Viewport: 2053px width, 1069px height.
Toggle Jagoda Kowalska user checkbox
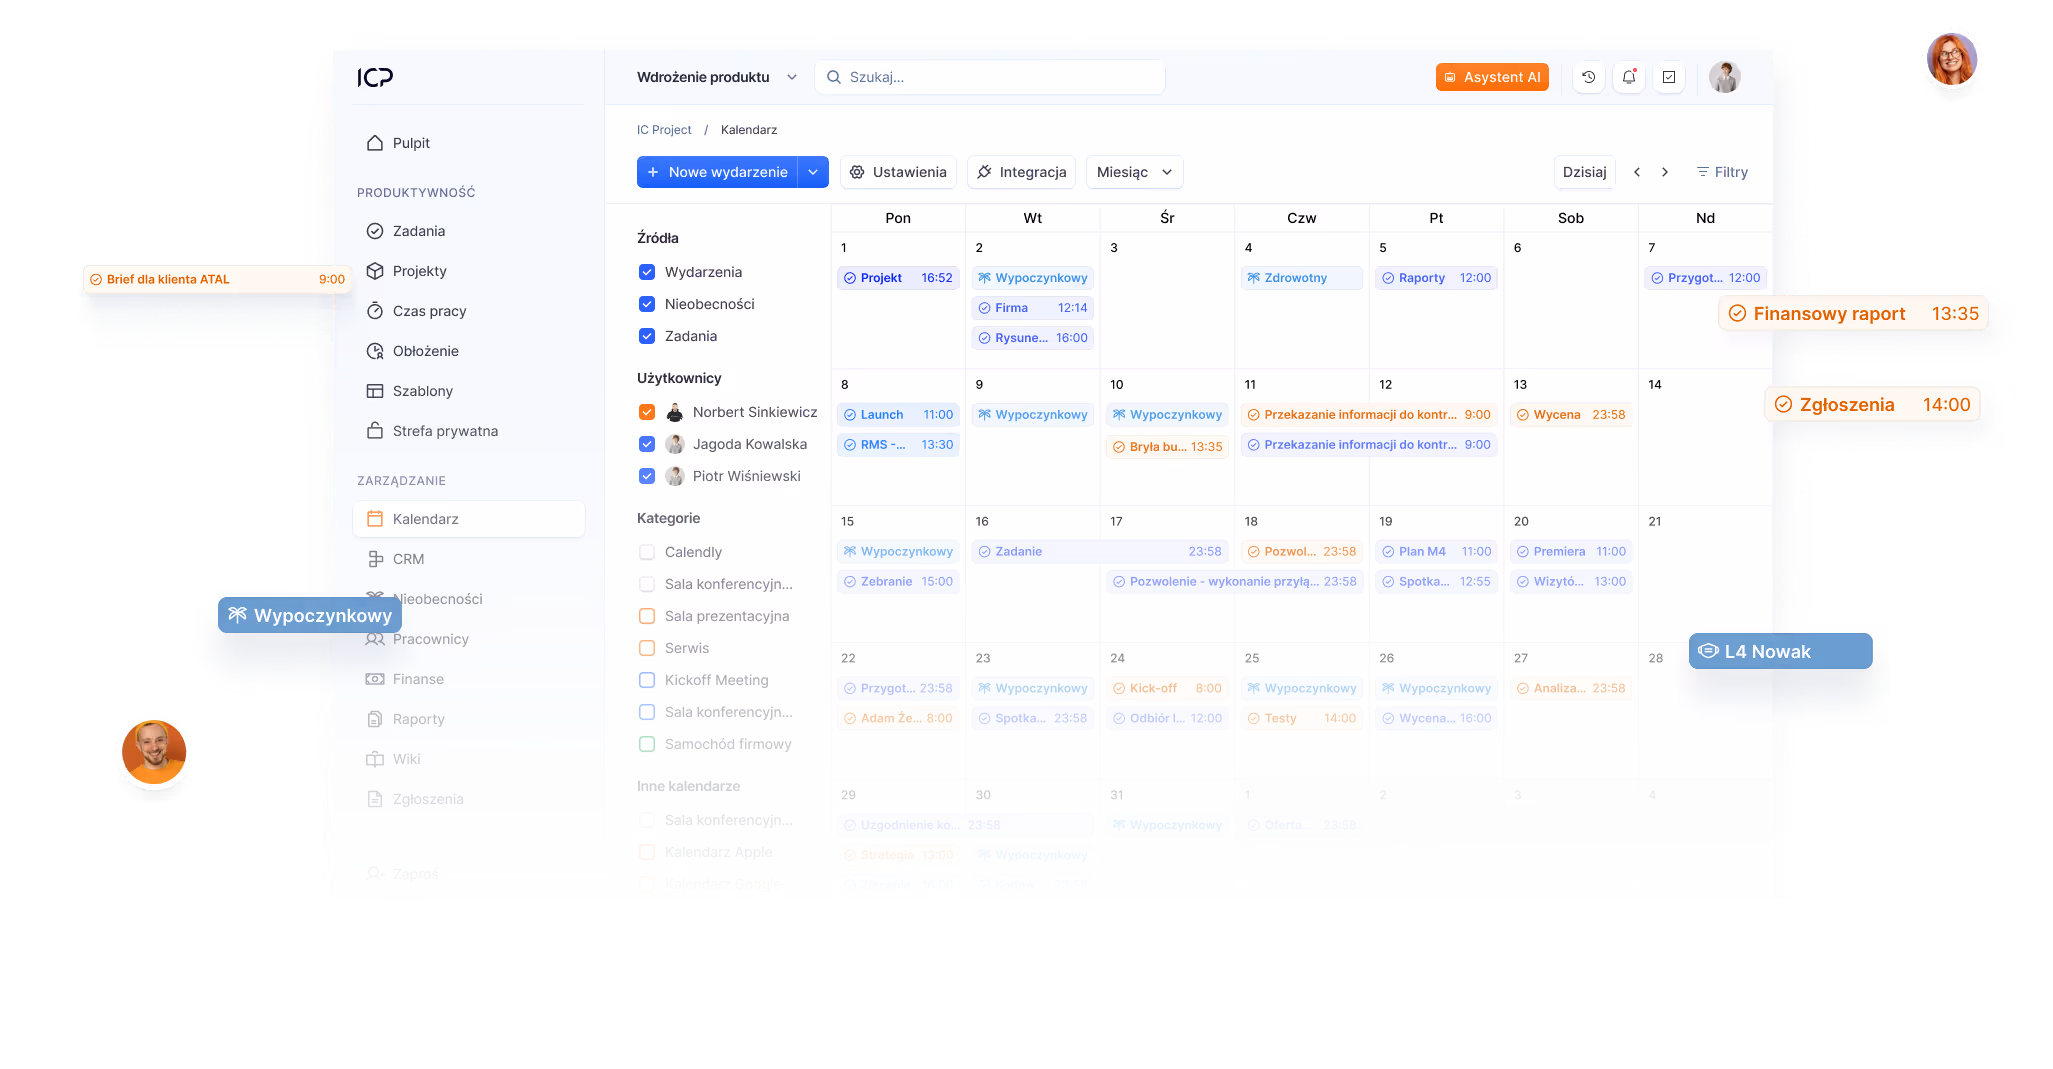[x=647, y=444]
